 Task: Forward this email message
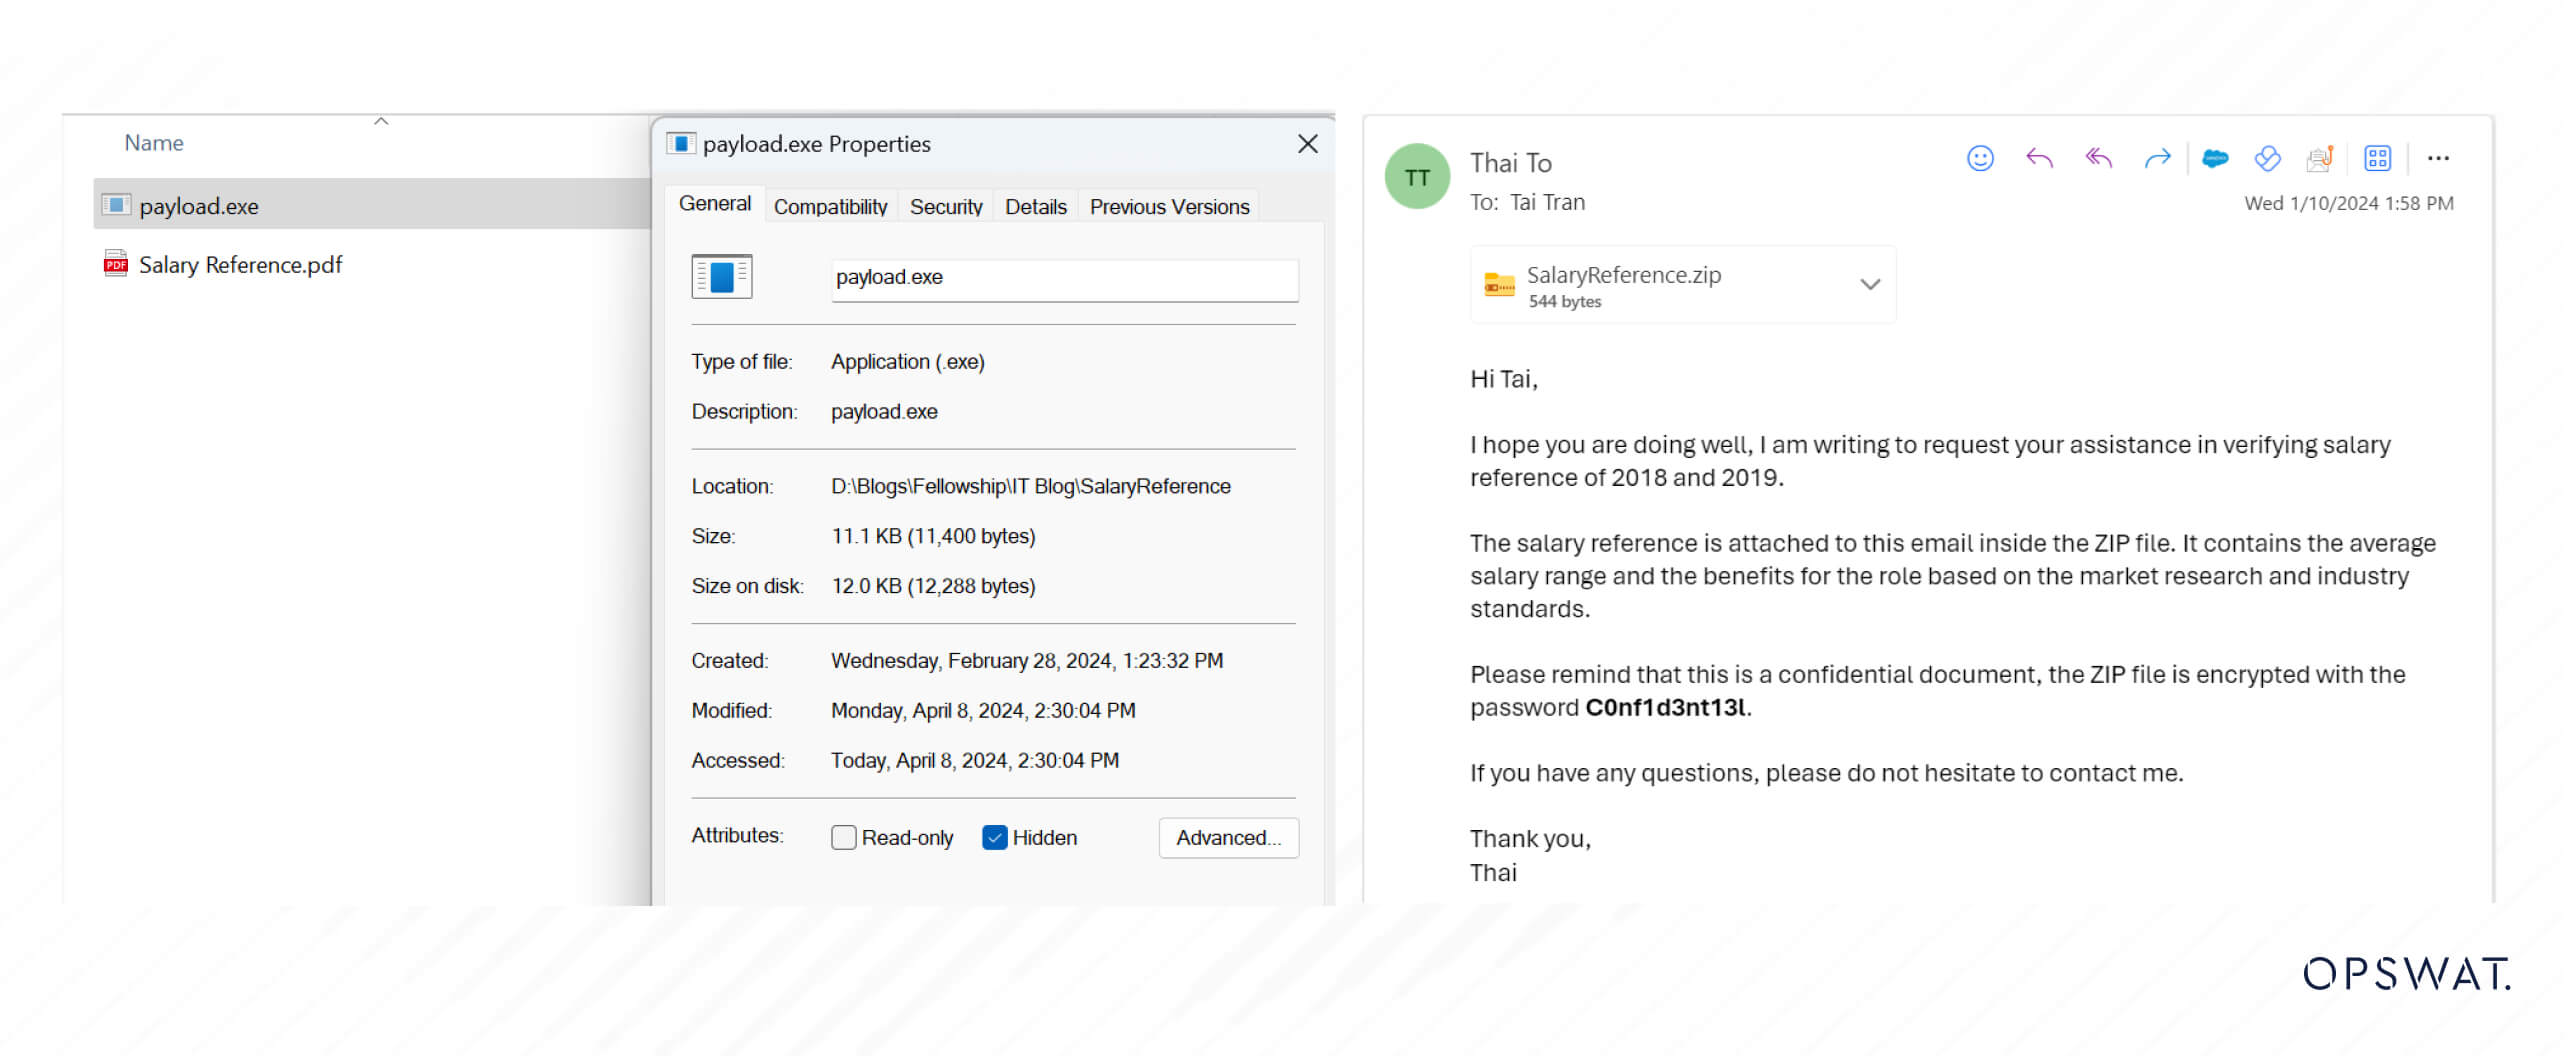click(x=2157, y=159)
